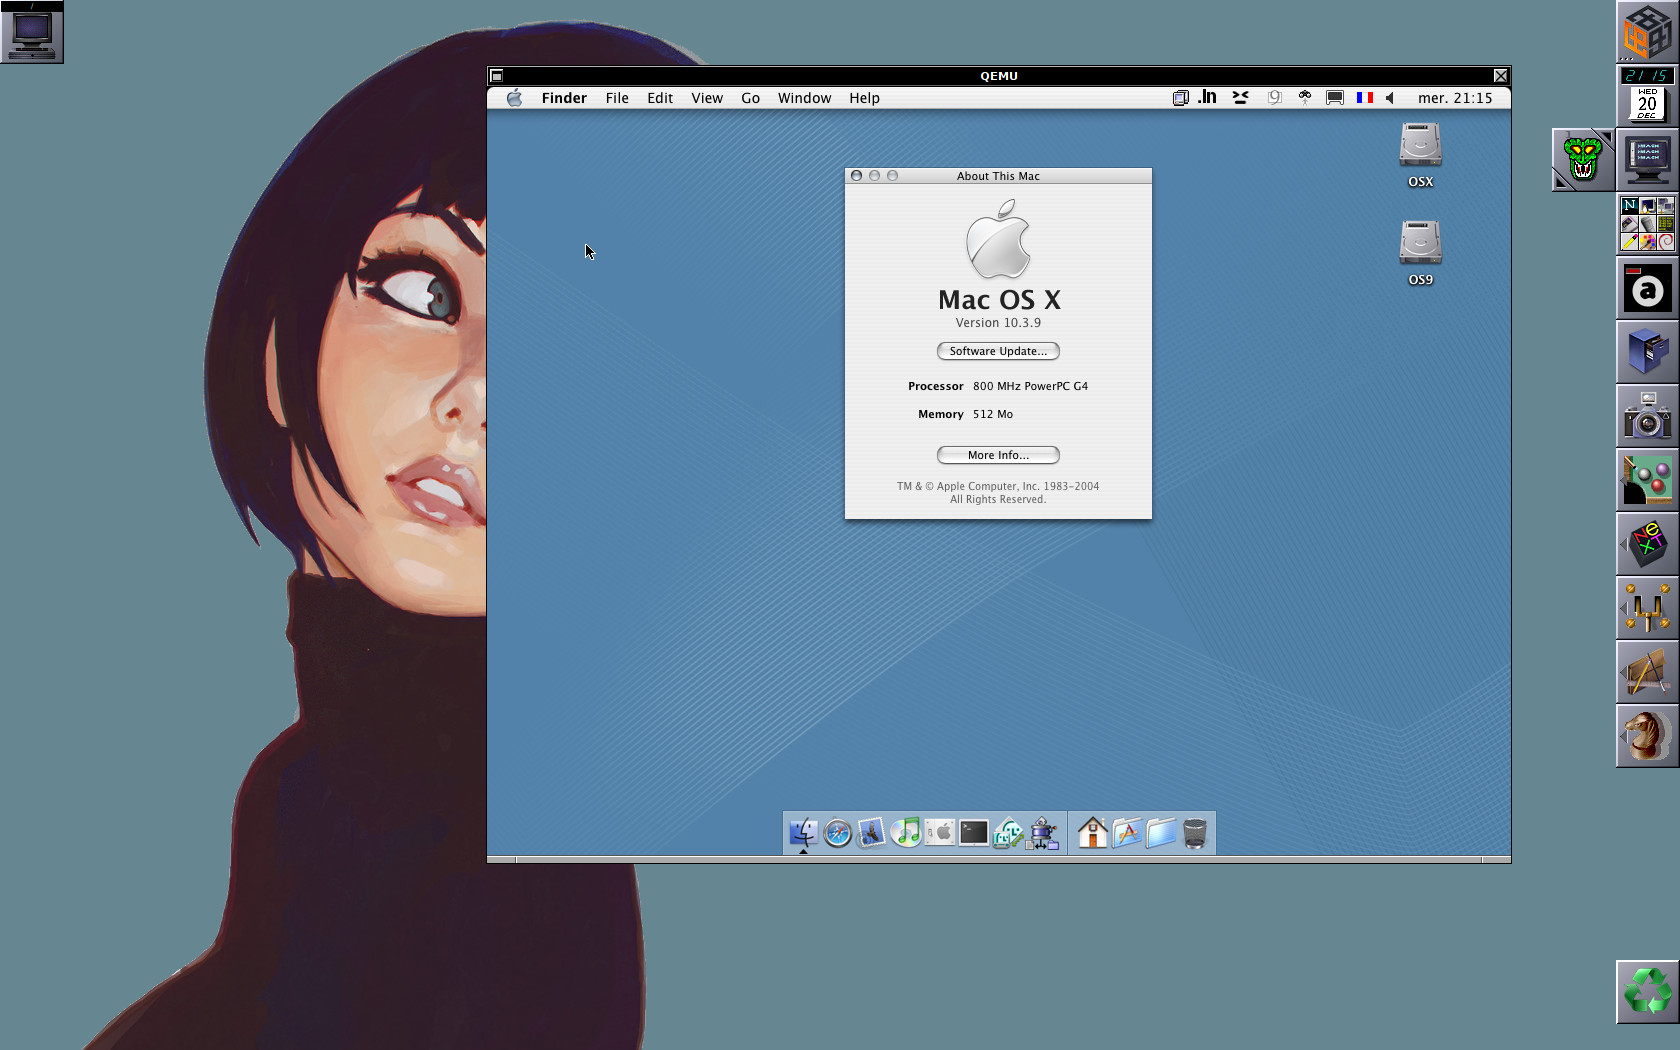1680x1050 pixels.
Task: Open Mail from the Dock
Action: 872,833
